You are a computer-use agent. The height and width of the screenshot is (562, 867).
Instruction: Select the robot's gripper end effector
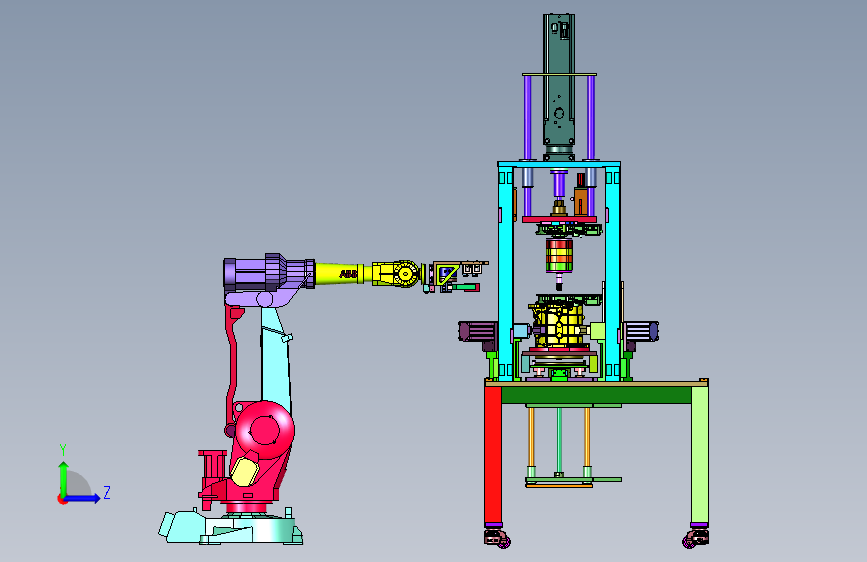tap(455, 276)
